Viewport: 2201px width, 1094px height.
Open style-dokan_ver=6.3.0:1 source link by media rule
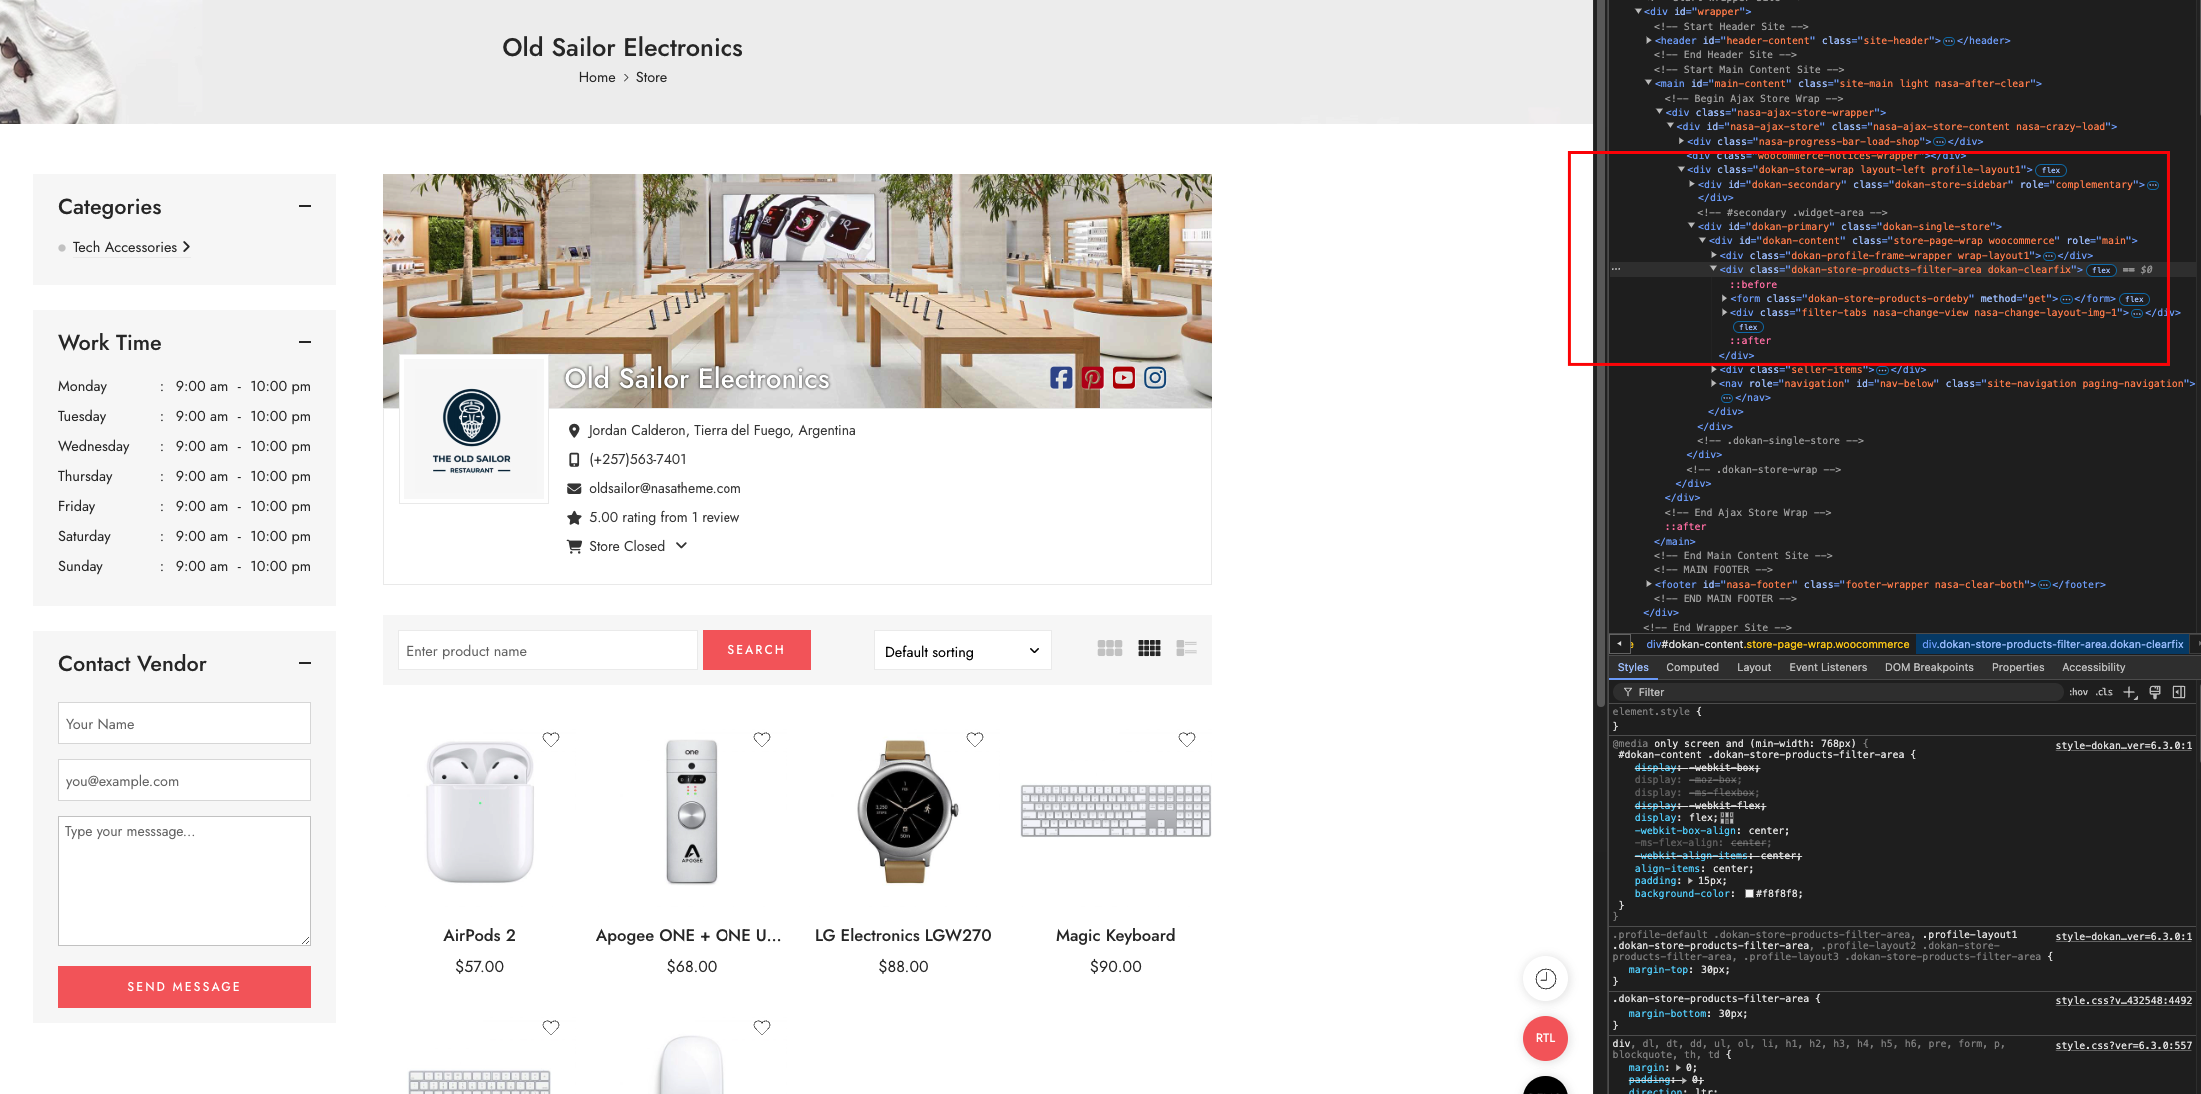point(2123,745)
